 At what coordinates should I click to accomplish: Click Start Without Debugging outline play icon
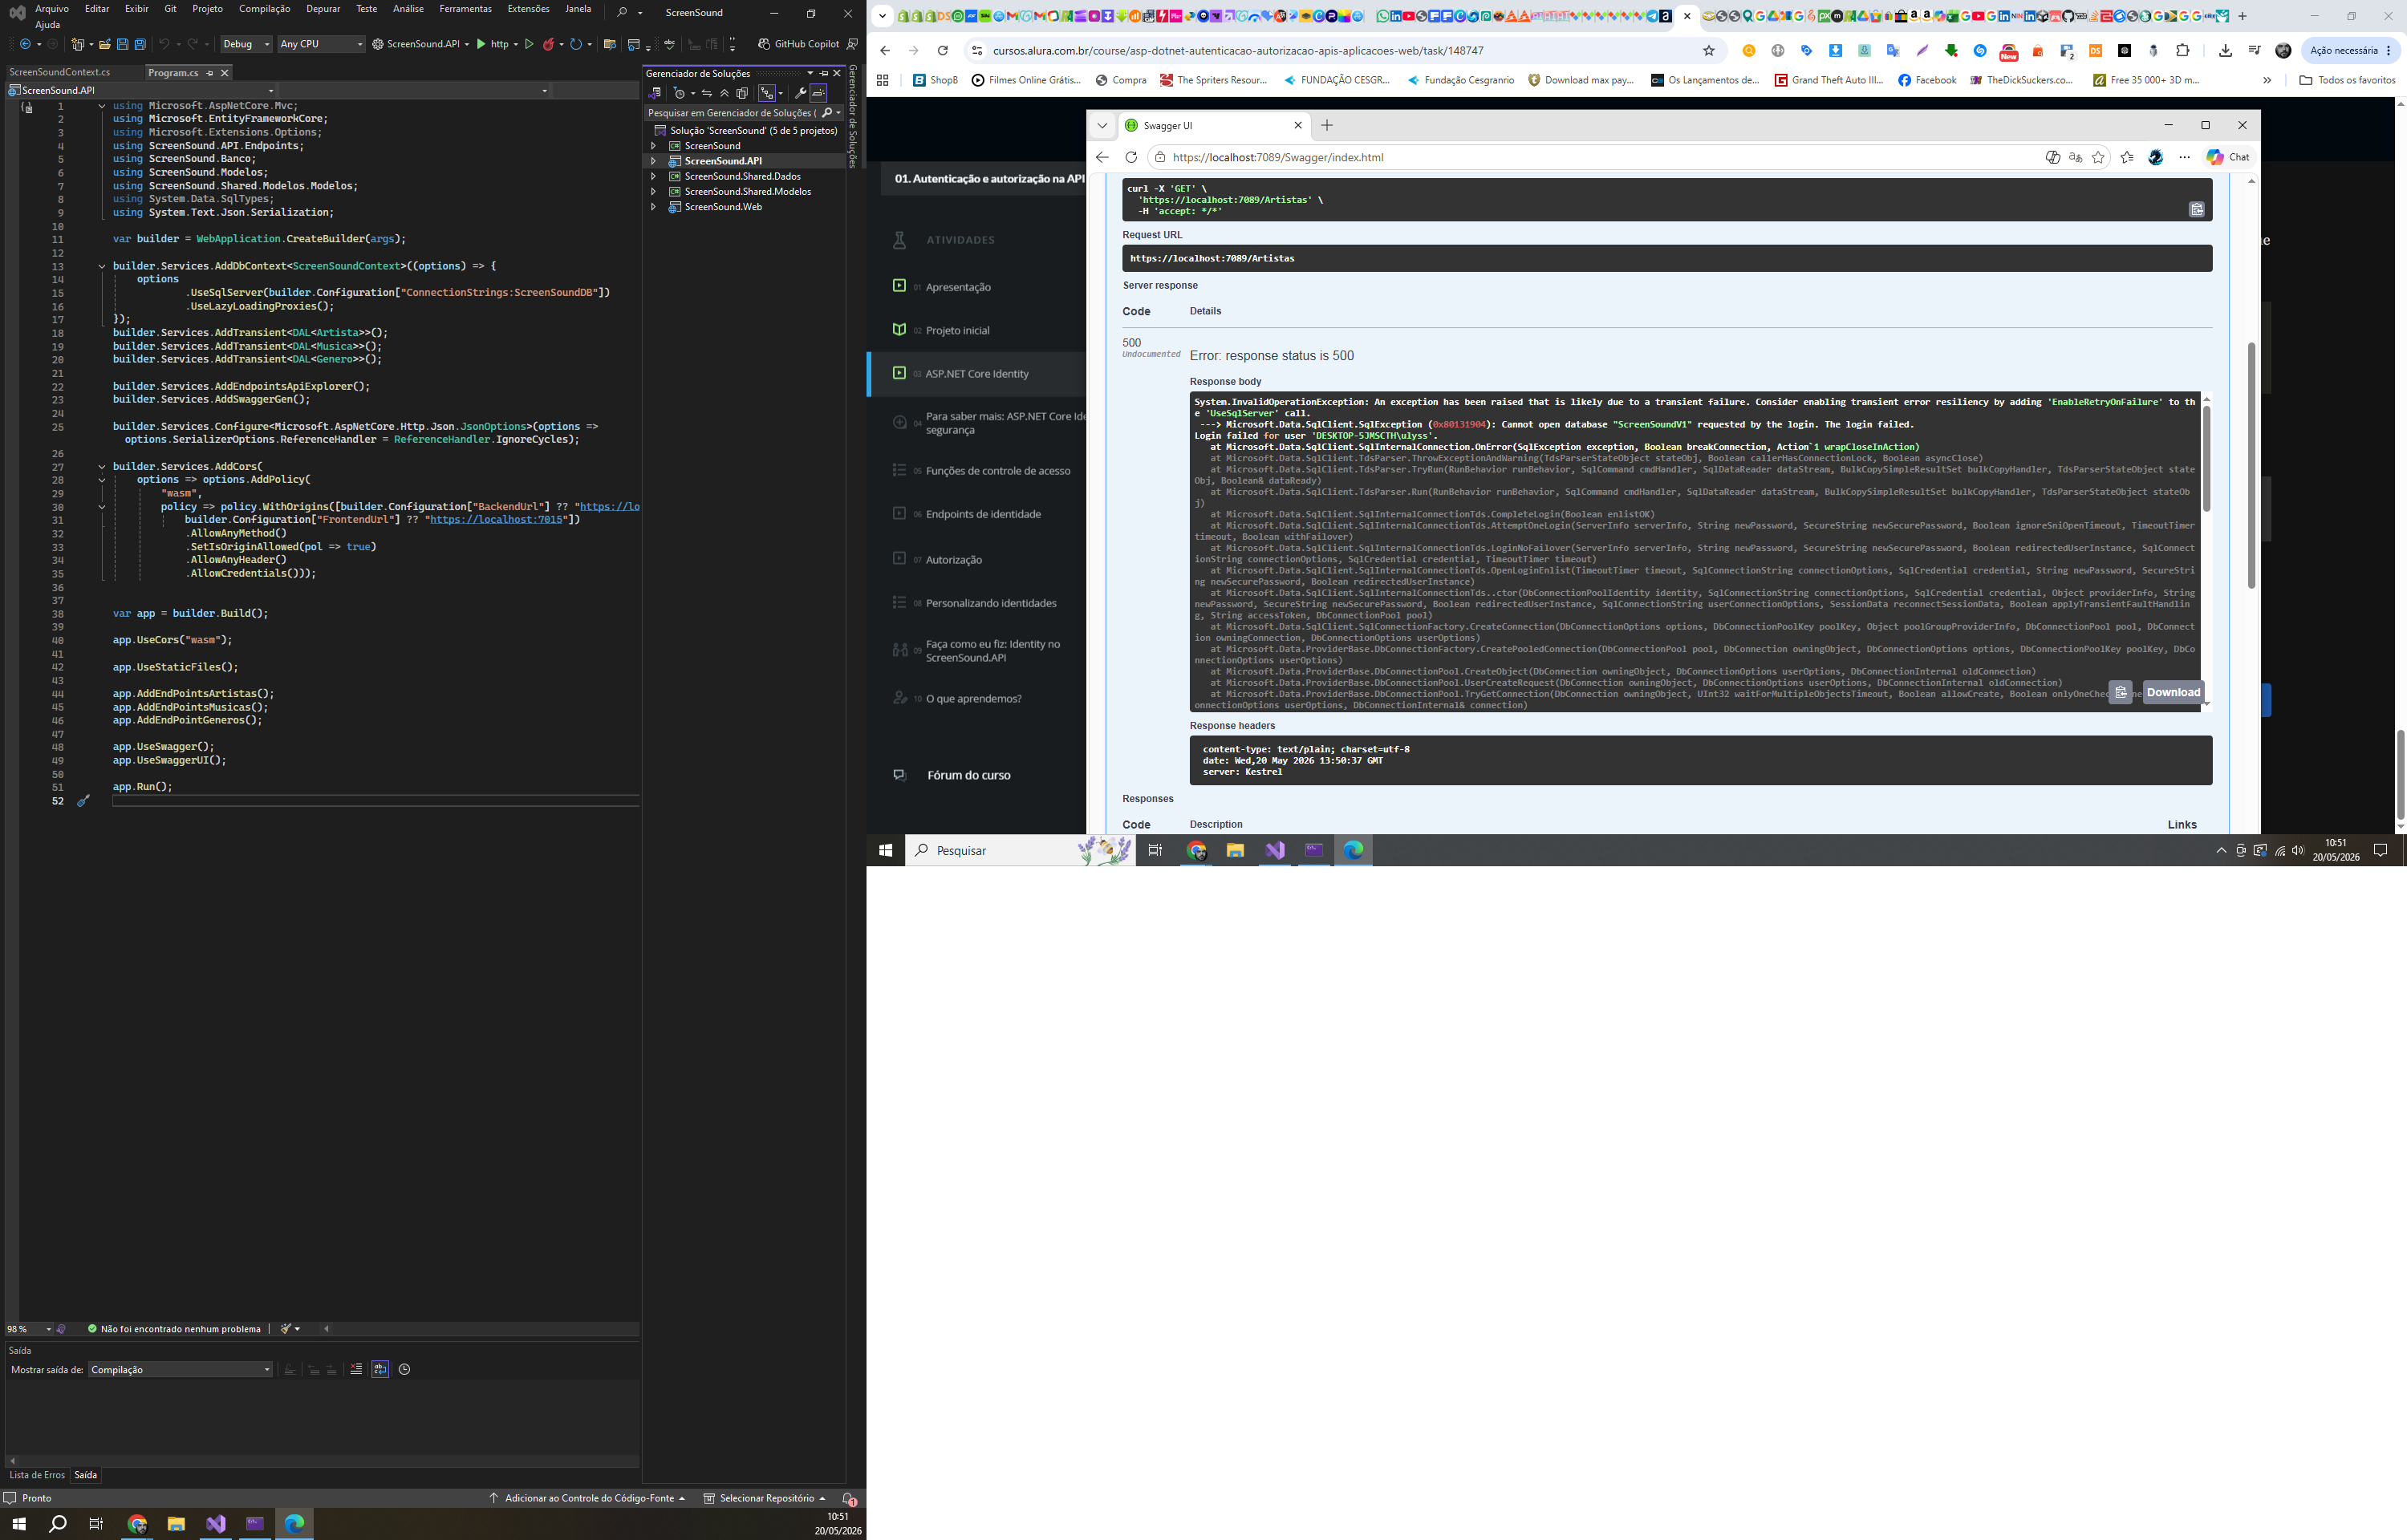click(x=529, y=44)
